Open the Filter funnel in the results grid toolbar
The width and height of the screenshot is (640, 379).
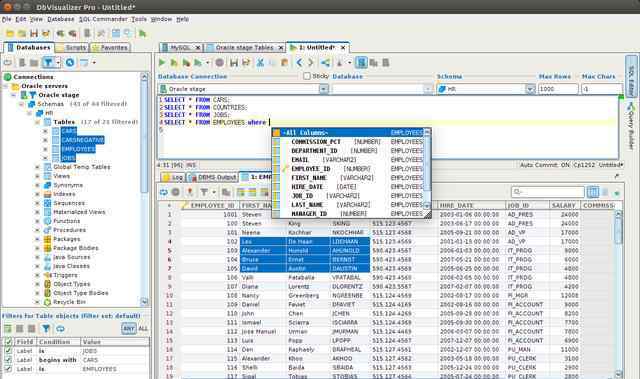(x=204, y=192)
